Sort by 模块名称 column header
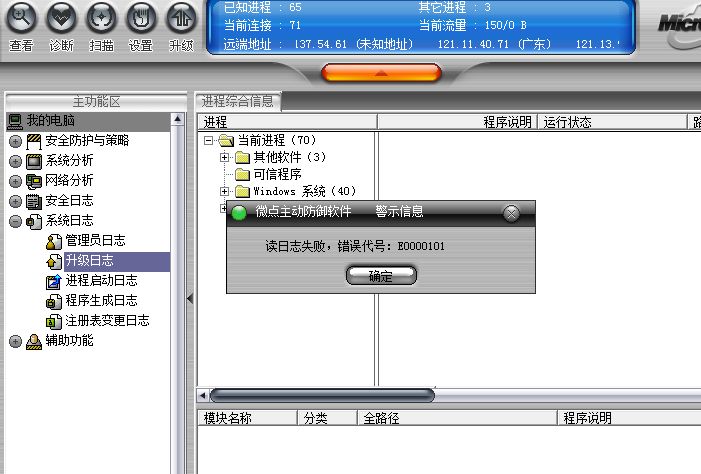Viewport: 701px width, 474px height. pyautogui.click(x=247, y=418)
